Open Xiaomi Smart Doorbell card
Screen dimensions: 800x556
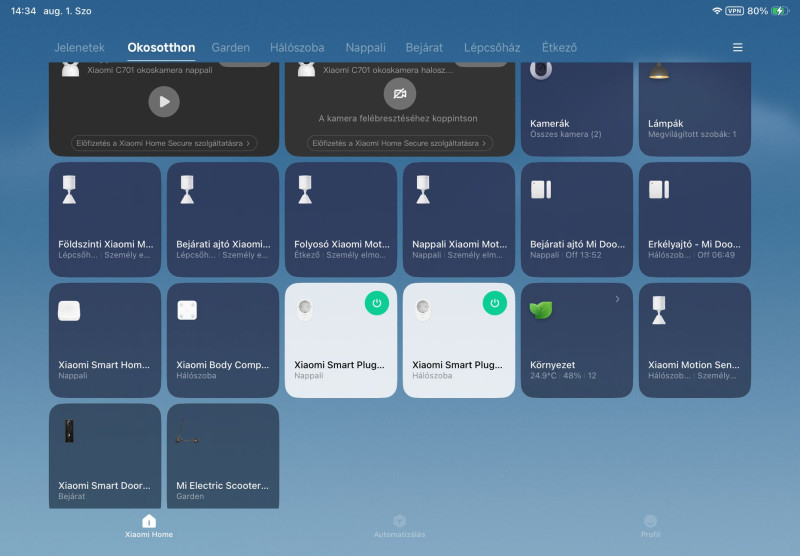click(x=105, y=456)
